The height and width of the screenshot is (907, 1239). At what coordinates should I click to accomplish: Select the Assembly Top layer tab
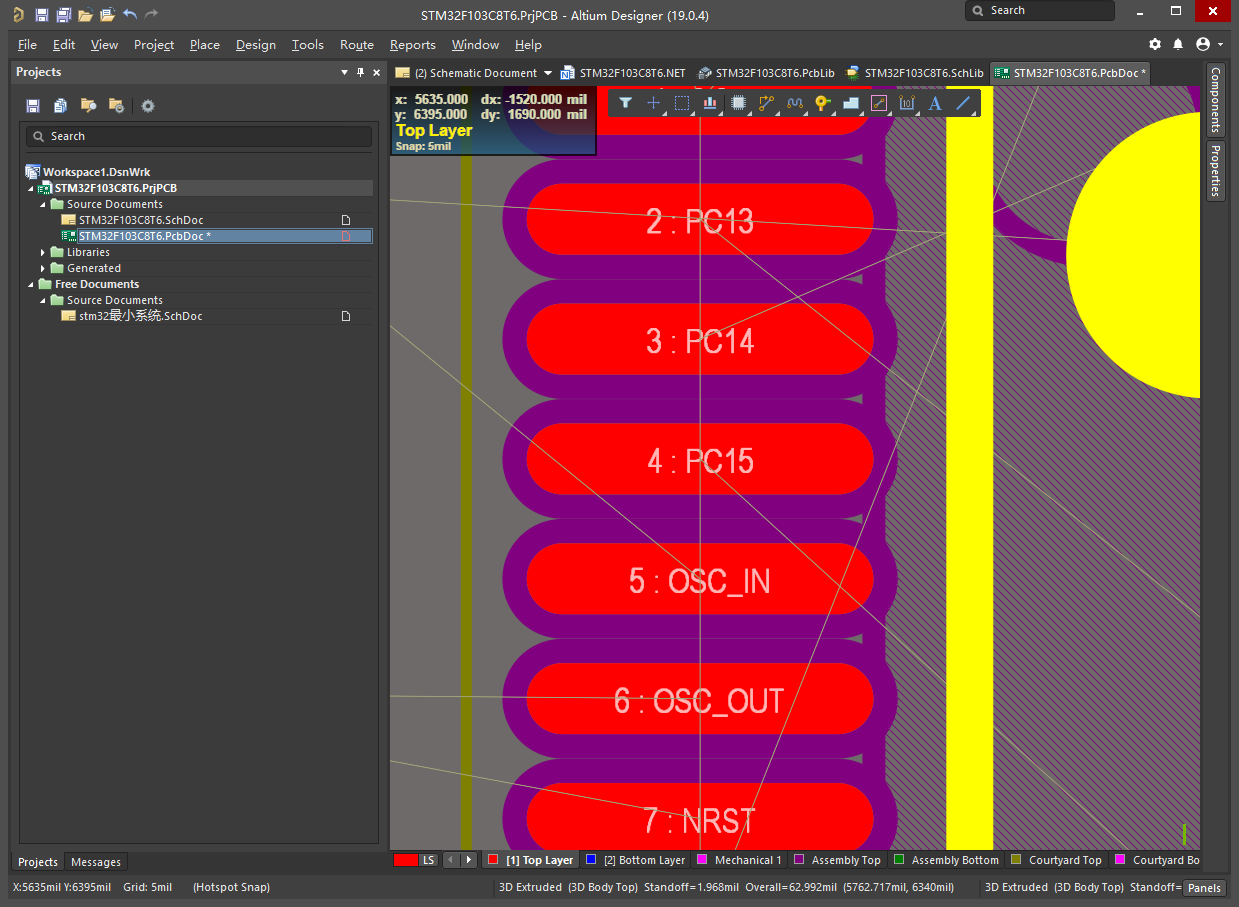[x=838, y=860]
